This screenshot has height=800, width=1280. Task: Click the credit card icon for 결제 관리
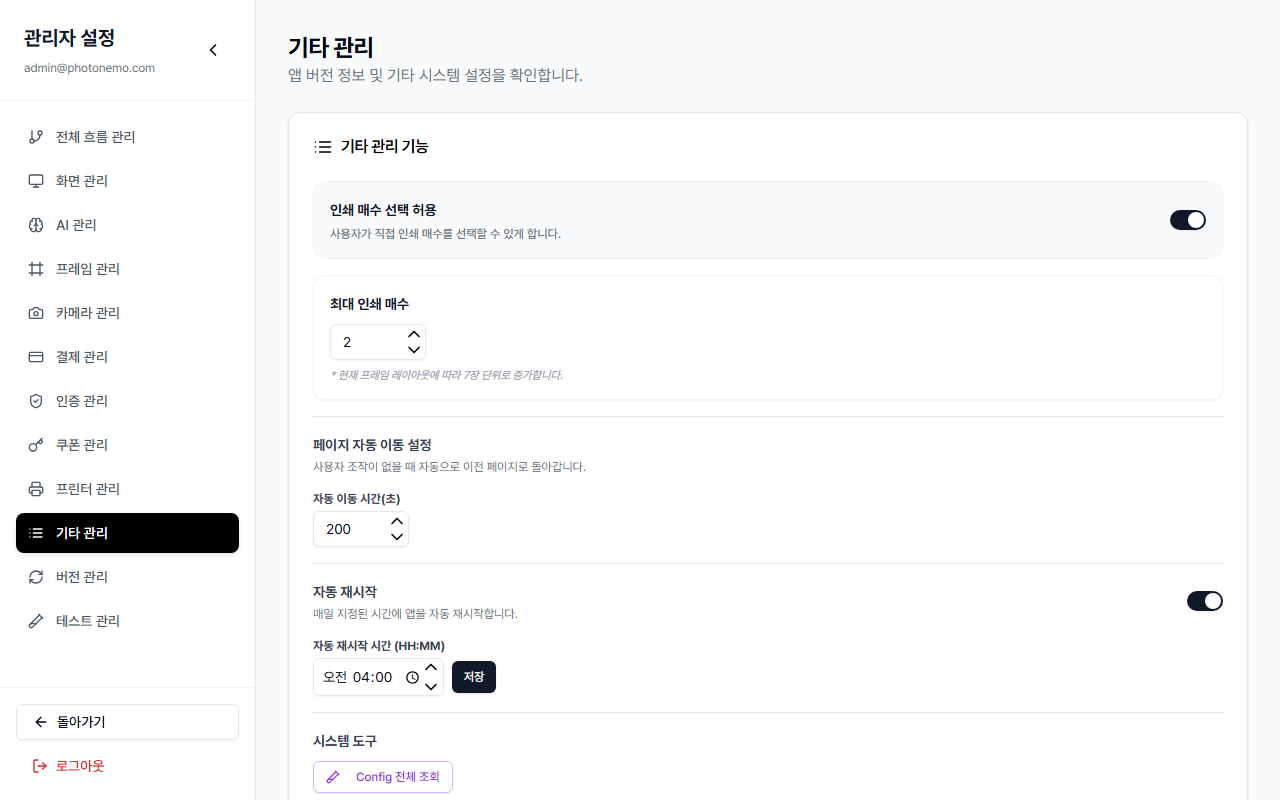(36, 357)
